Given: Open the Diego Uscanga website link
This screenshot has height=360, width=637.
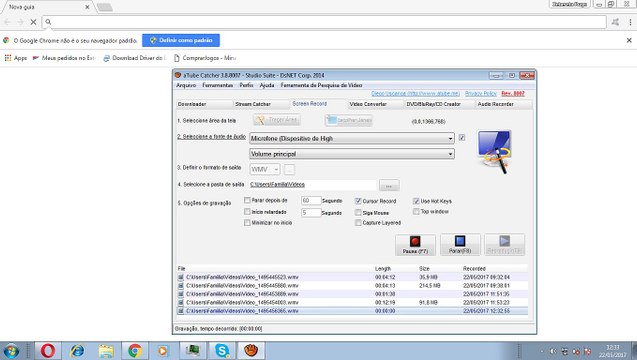Looking at the screenshot, I should pyautogui.click(x=416, y=93).
